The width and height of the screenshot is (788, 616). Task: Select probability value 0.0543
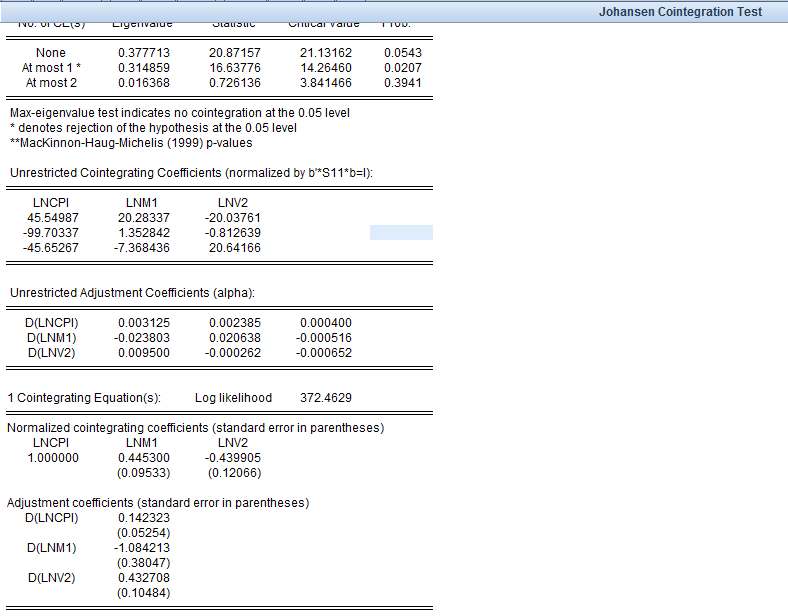pyautogui.click(x=403, y=53)
